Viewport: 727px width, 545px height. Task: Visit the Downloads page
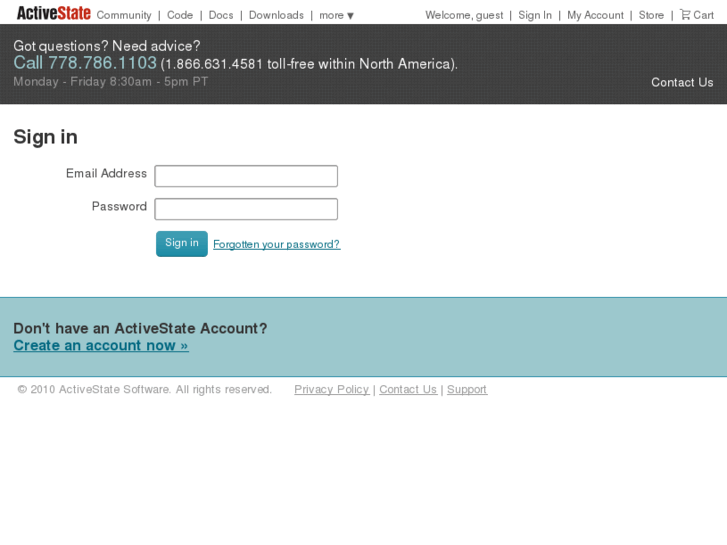click(276, 15)
